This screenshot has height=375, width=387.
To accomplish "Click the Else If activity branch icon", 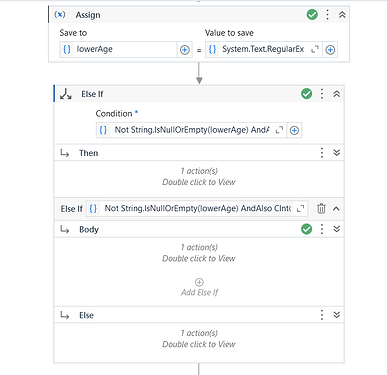I will pyautogui.click(x=66, y=94).
